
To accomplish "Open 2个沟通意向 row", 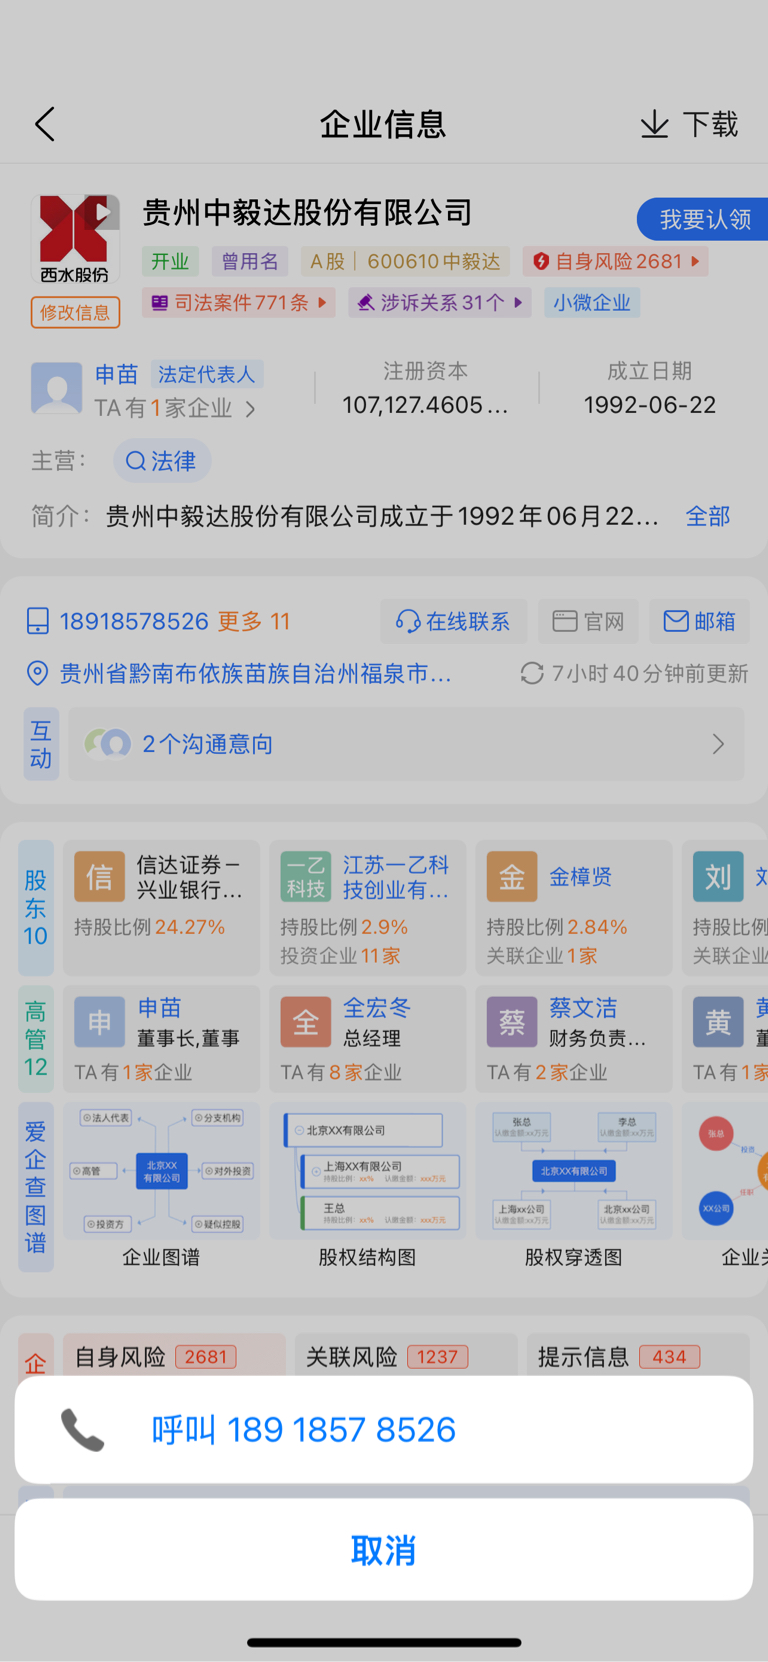I will pyautogui.click(x=406, y=744).
